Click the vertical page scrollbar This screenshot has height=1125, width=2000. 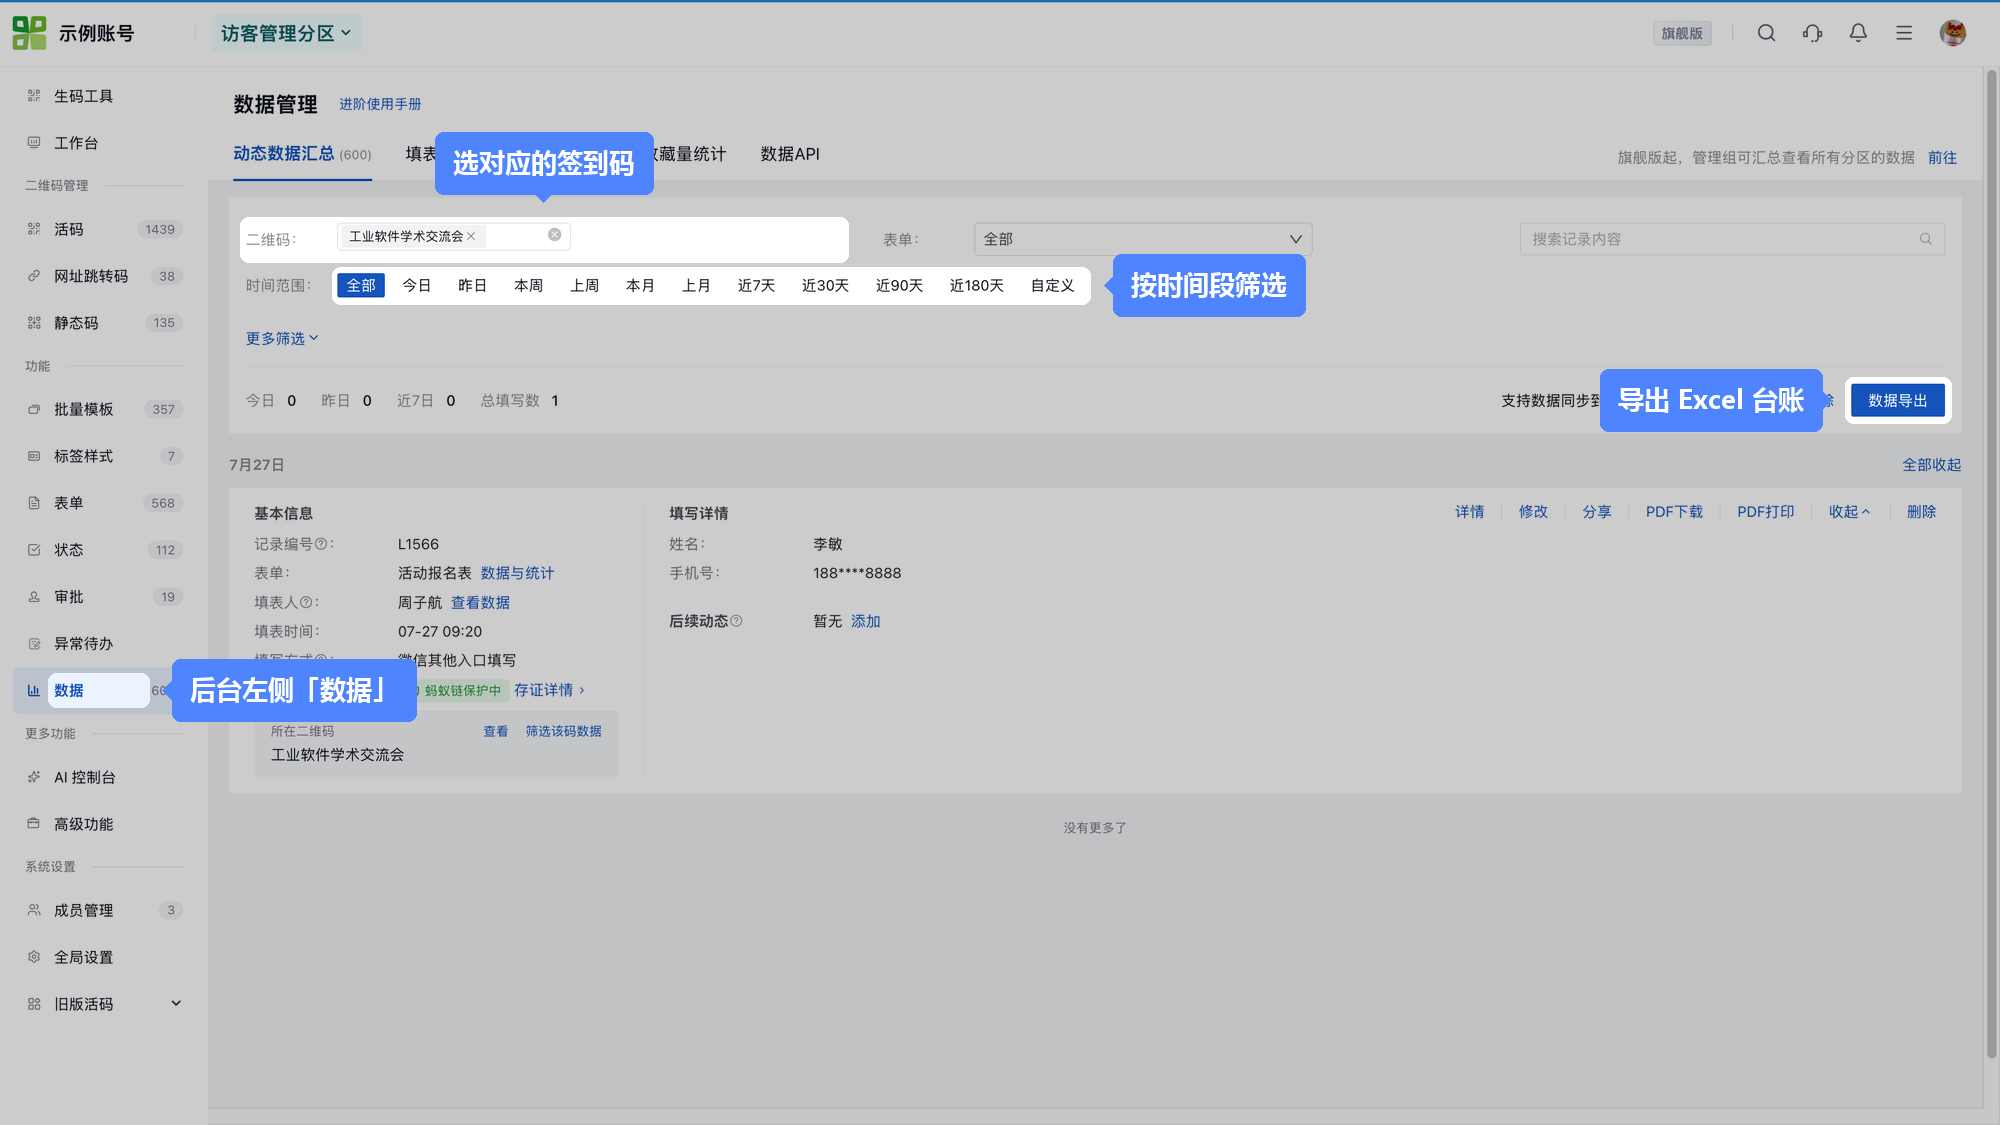pos(1991,565)
